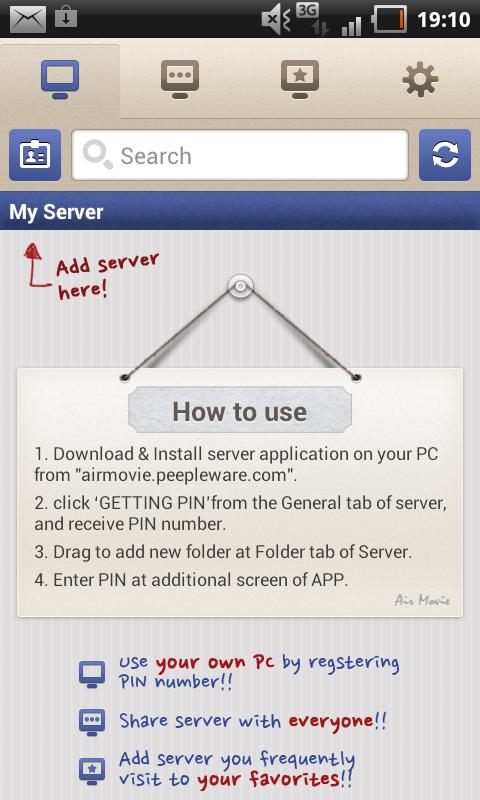Tap the blue refresh arrows button

(445, 155)
